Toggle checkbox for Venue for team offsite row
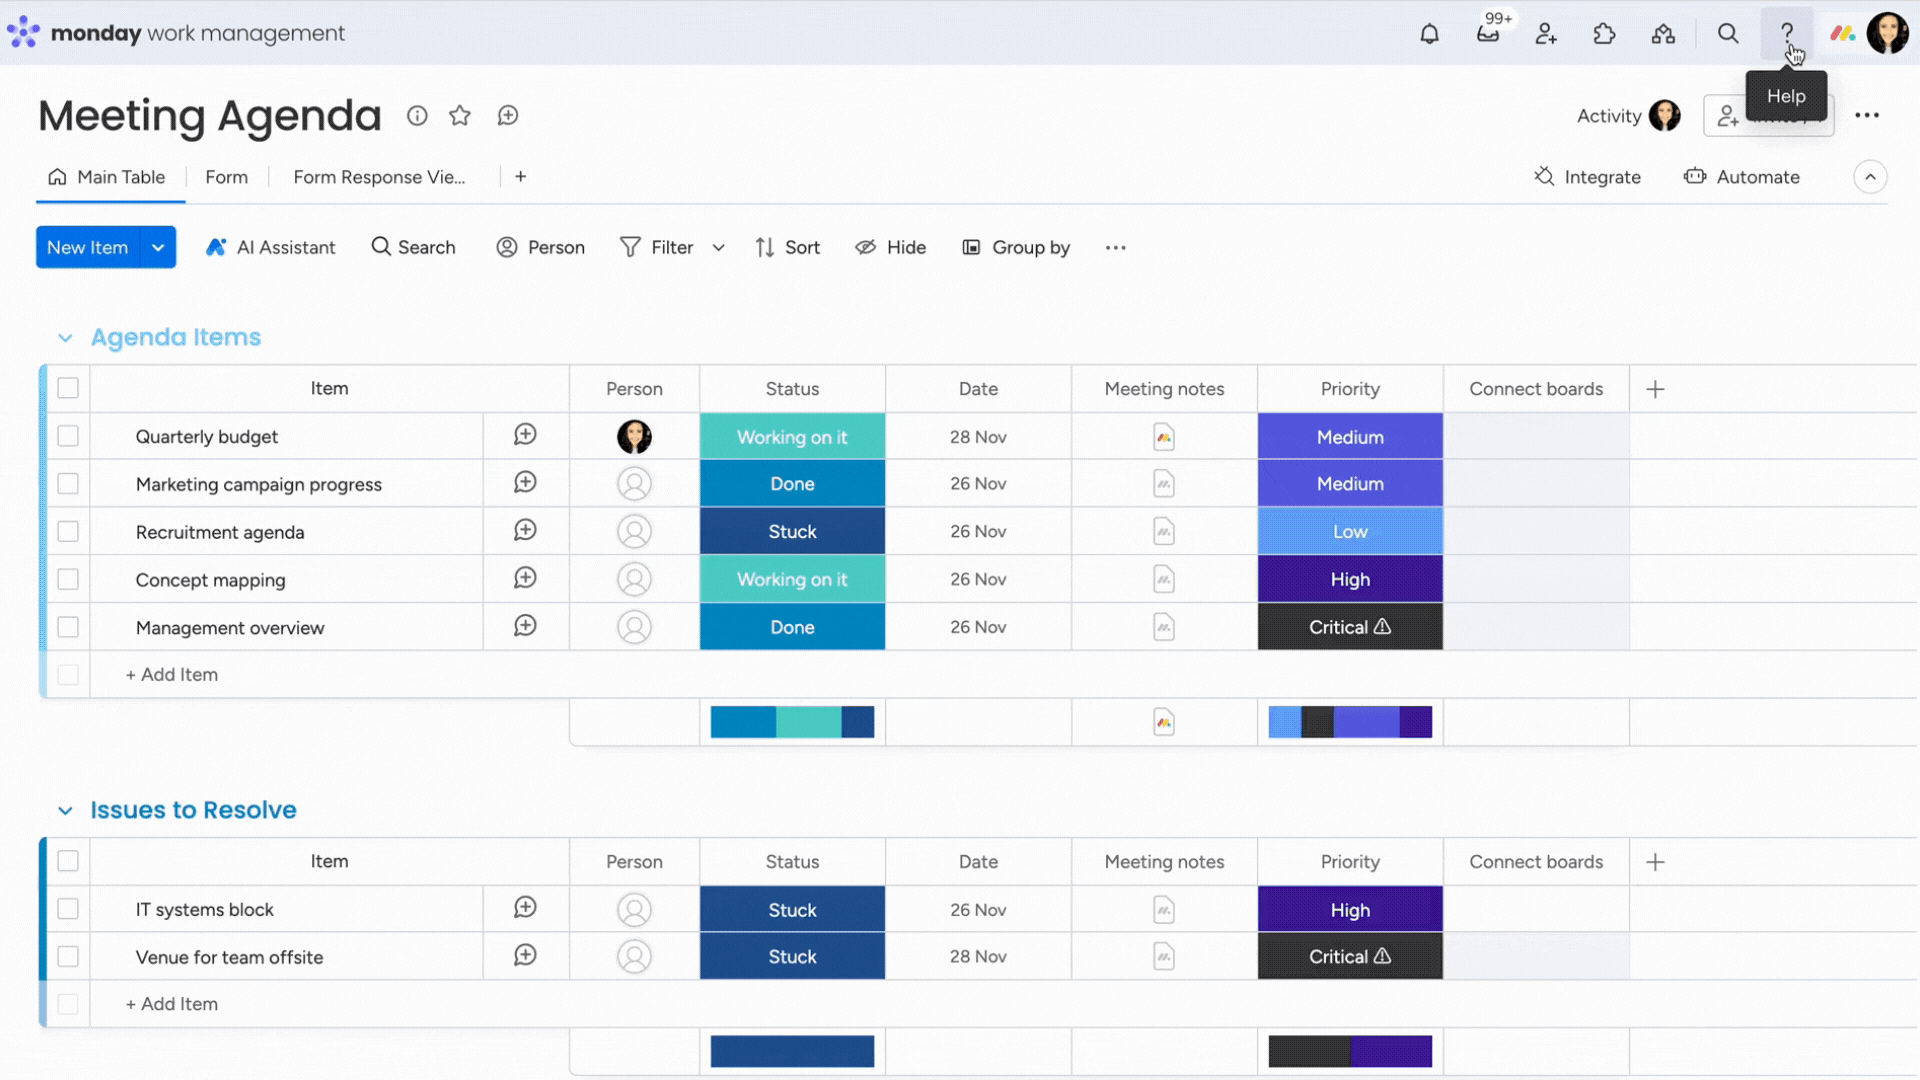The width and height of the screenshot is (1920, 1080). pos(69,956)
